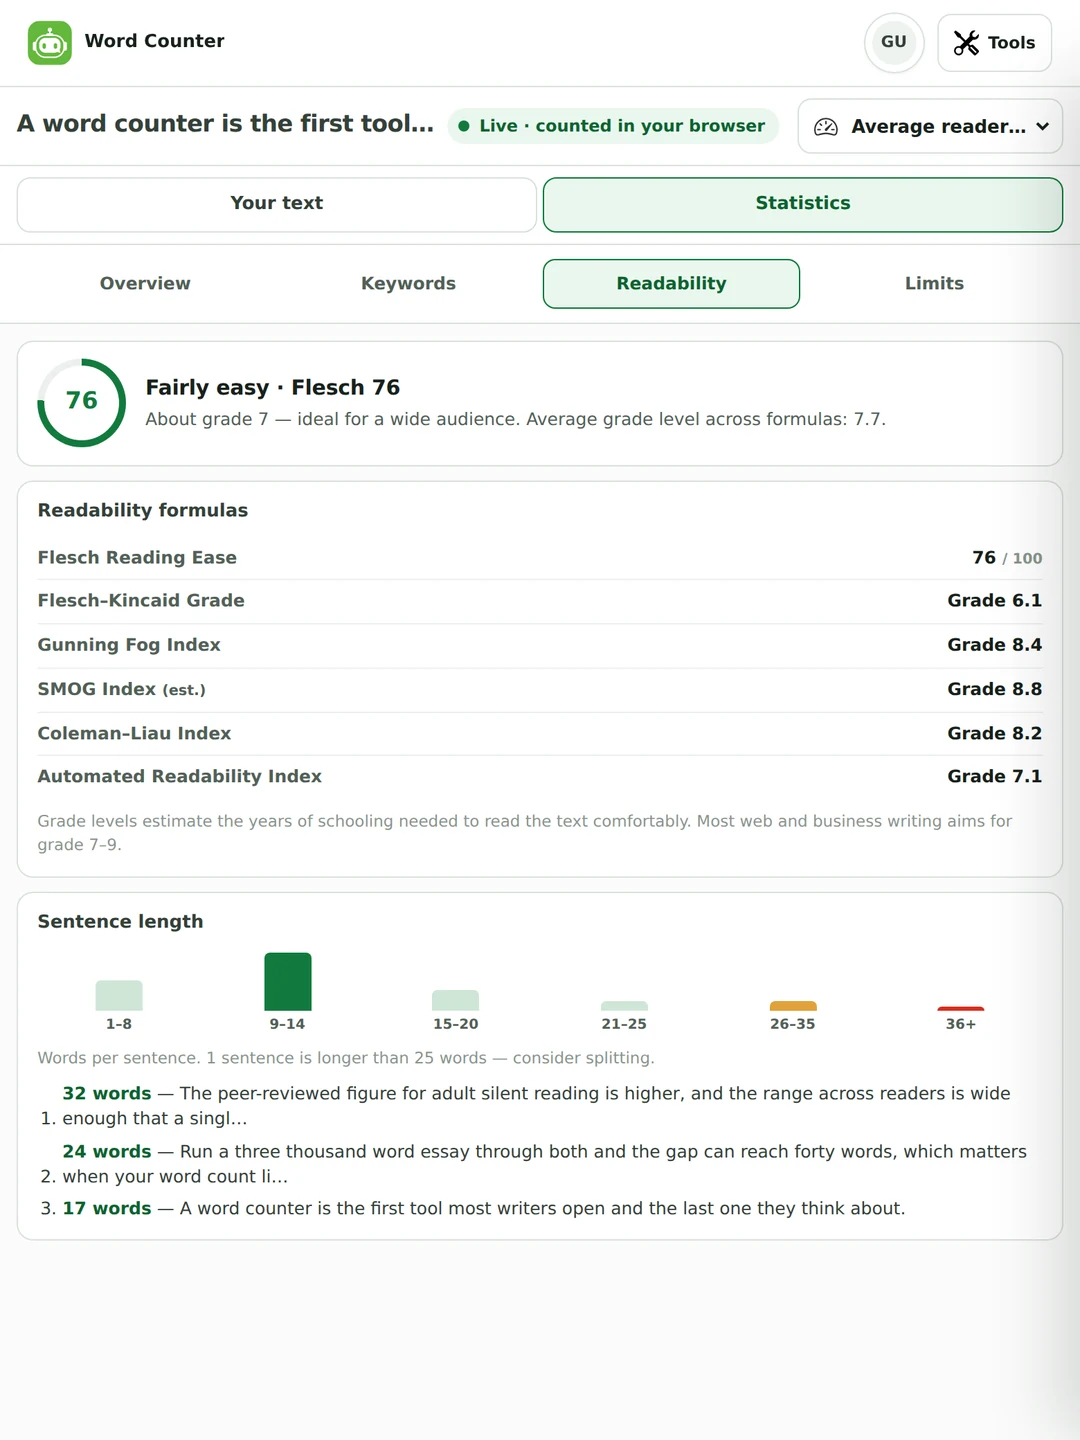Click the Flesch Reading Ease row label
The image size is (1080, 1440).
pos(137,558)
